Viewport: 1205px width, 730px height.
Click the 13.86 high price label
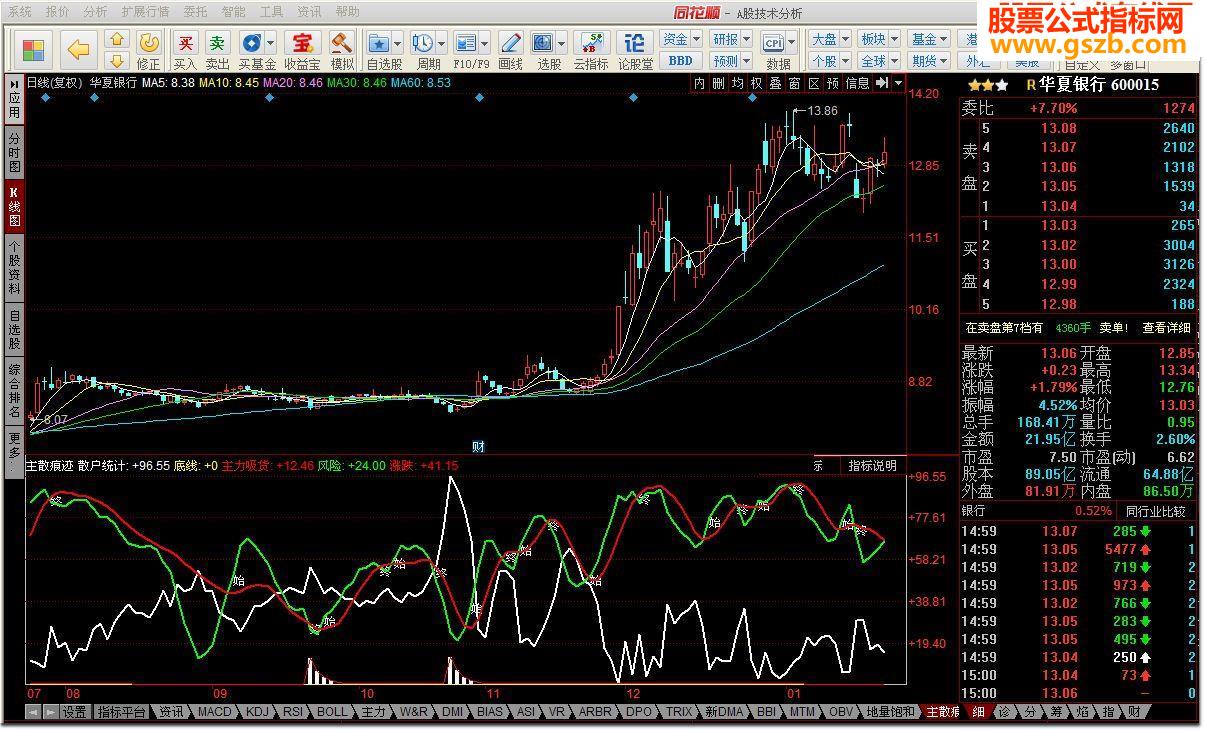(x=822, y=111)
